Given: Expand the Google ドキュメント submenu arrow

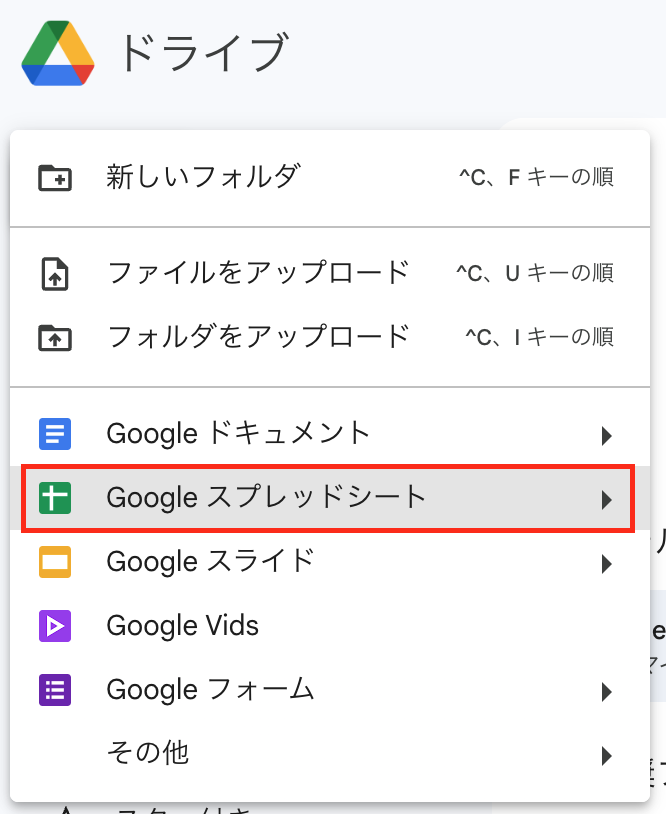Looking at the screenshot, I should [606, 436].
